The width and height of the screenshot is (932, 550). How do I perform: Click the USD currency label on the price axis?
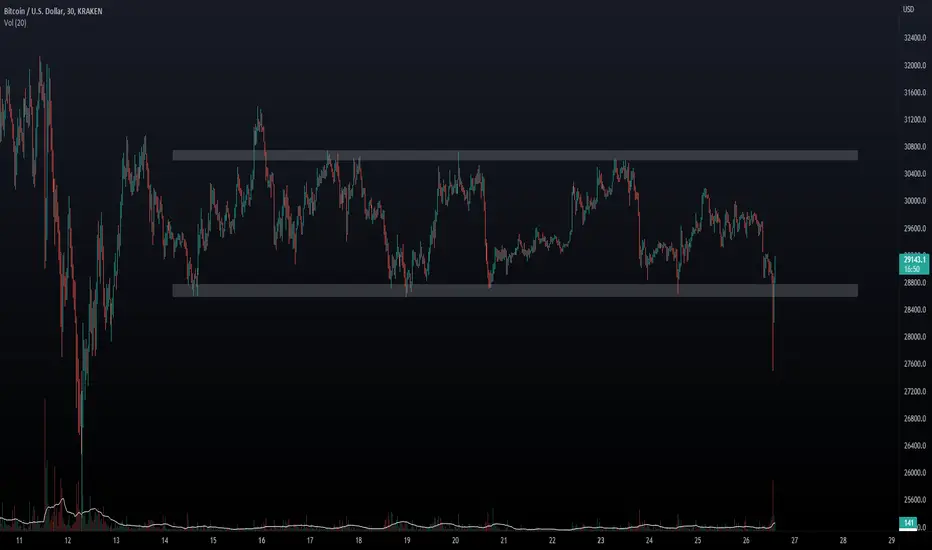click(908, 9)
